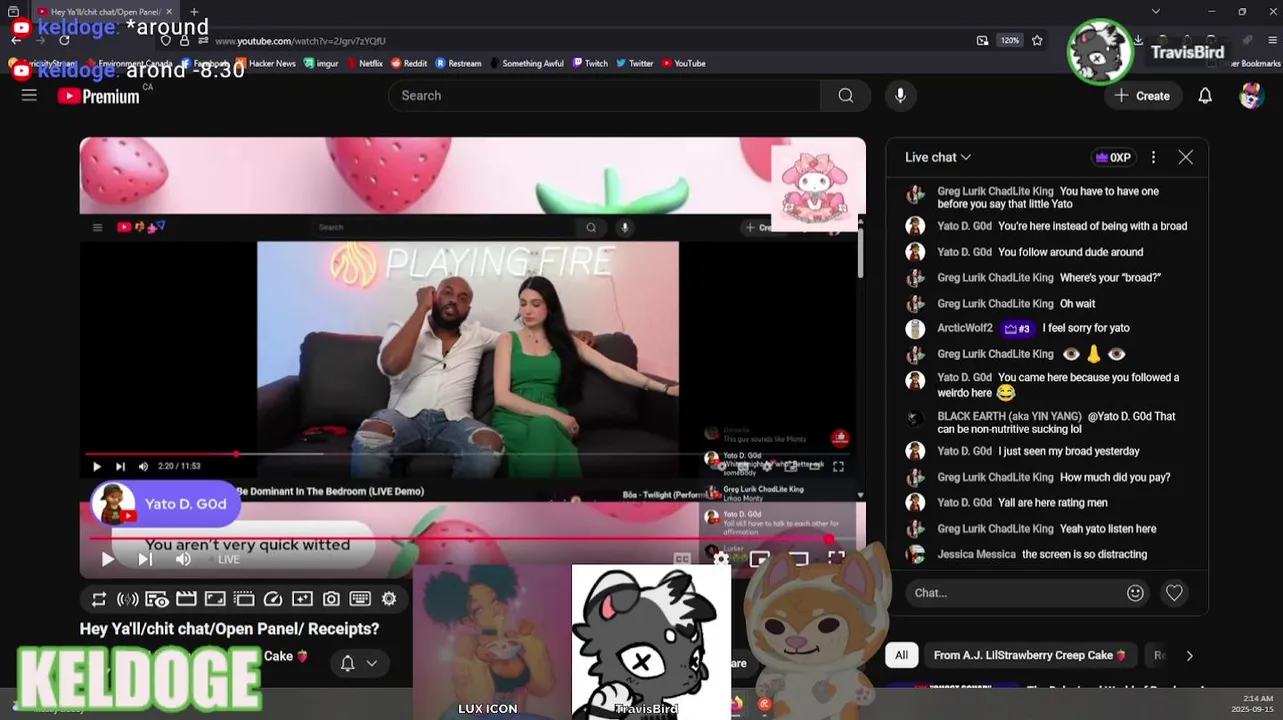Screen dimensions: 1283x720
Task: Skip to next video in live player
Action: (145, 559)
